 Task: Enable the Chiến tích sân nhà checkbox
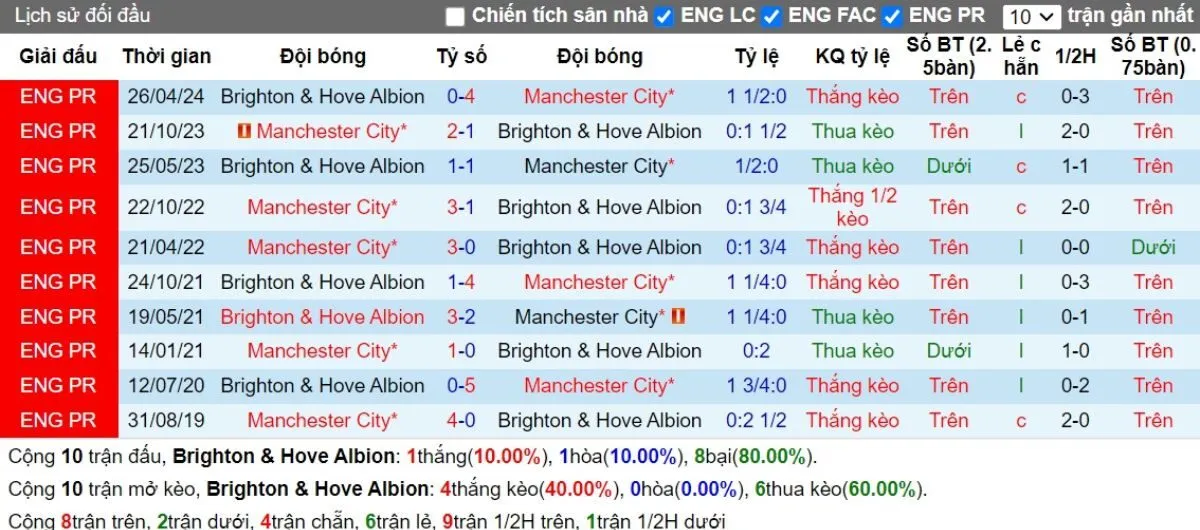point(456,16)
